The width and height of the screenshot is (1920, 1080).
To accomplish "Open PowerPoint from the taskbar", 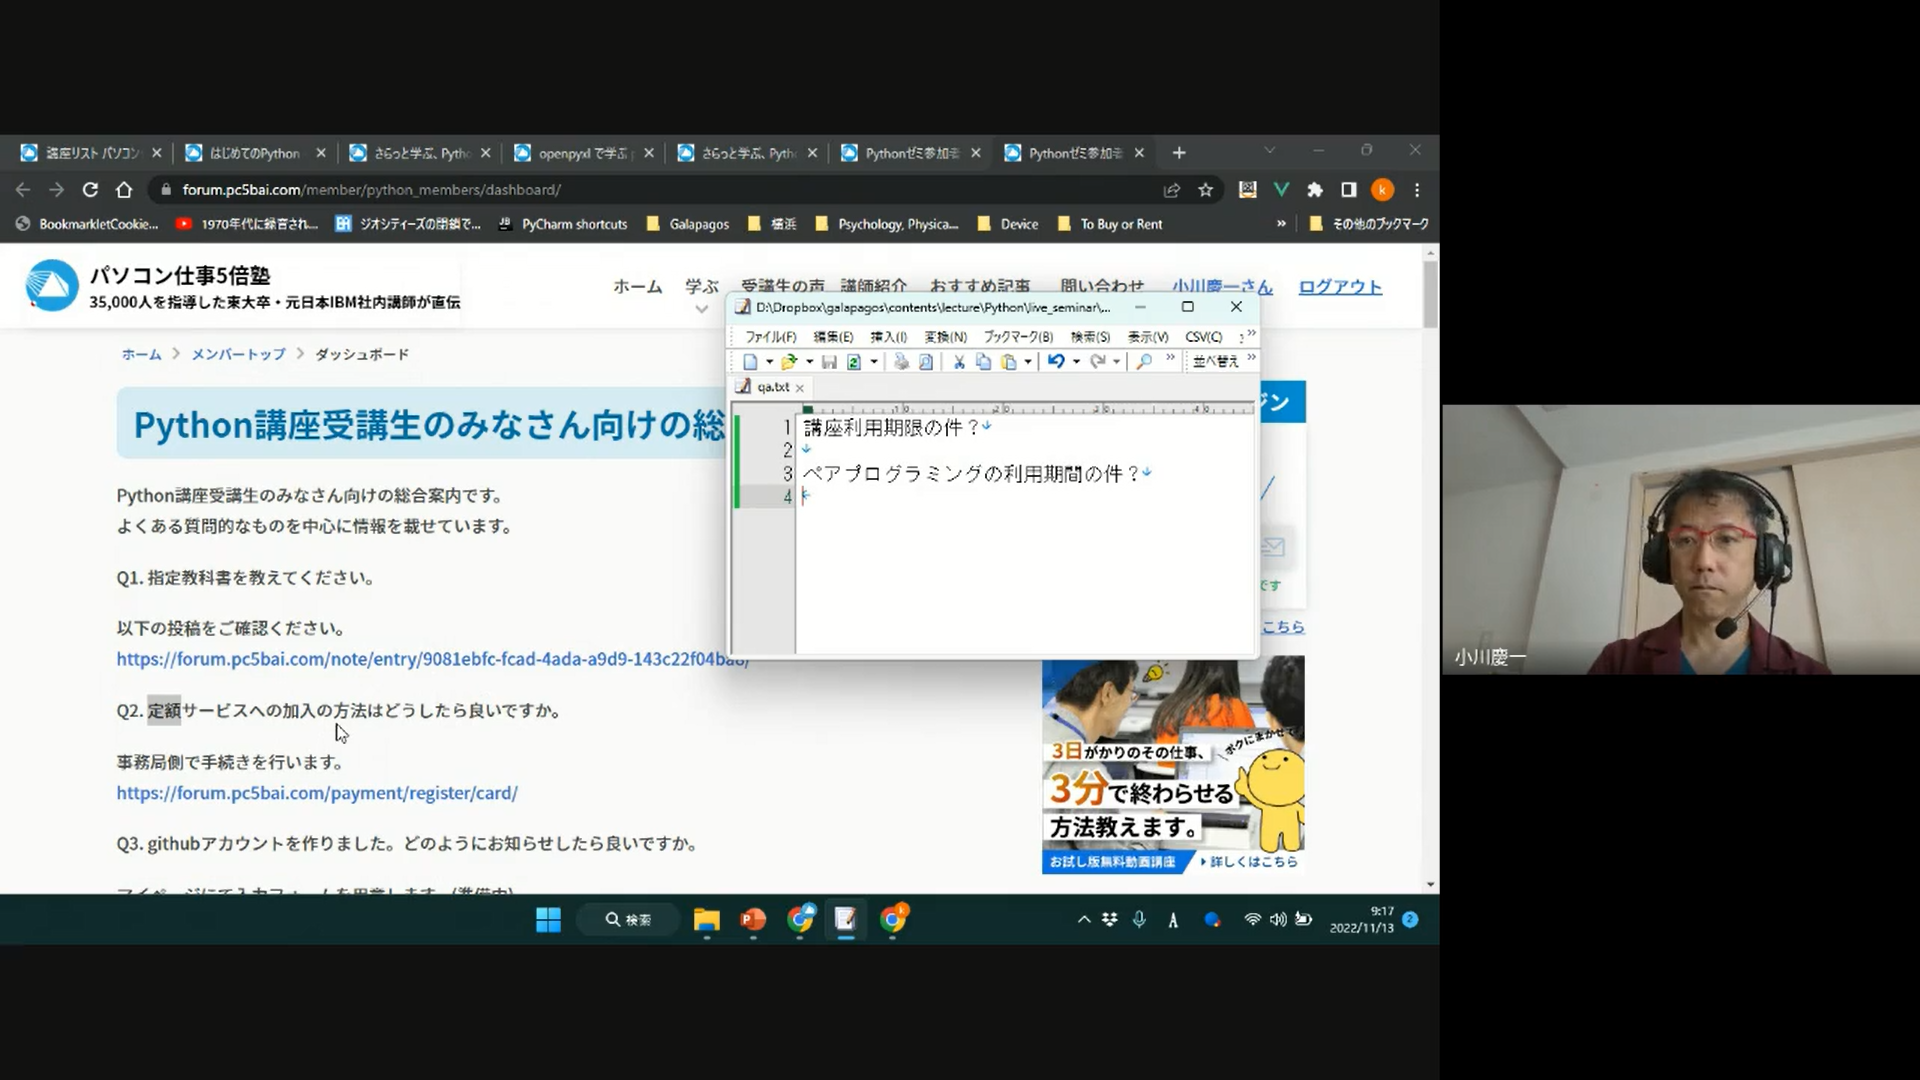I will pos(753,920).
